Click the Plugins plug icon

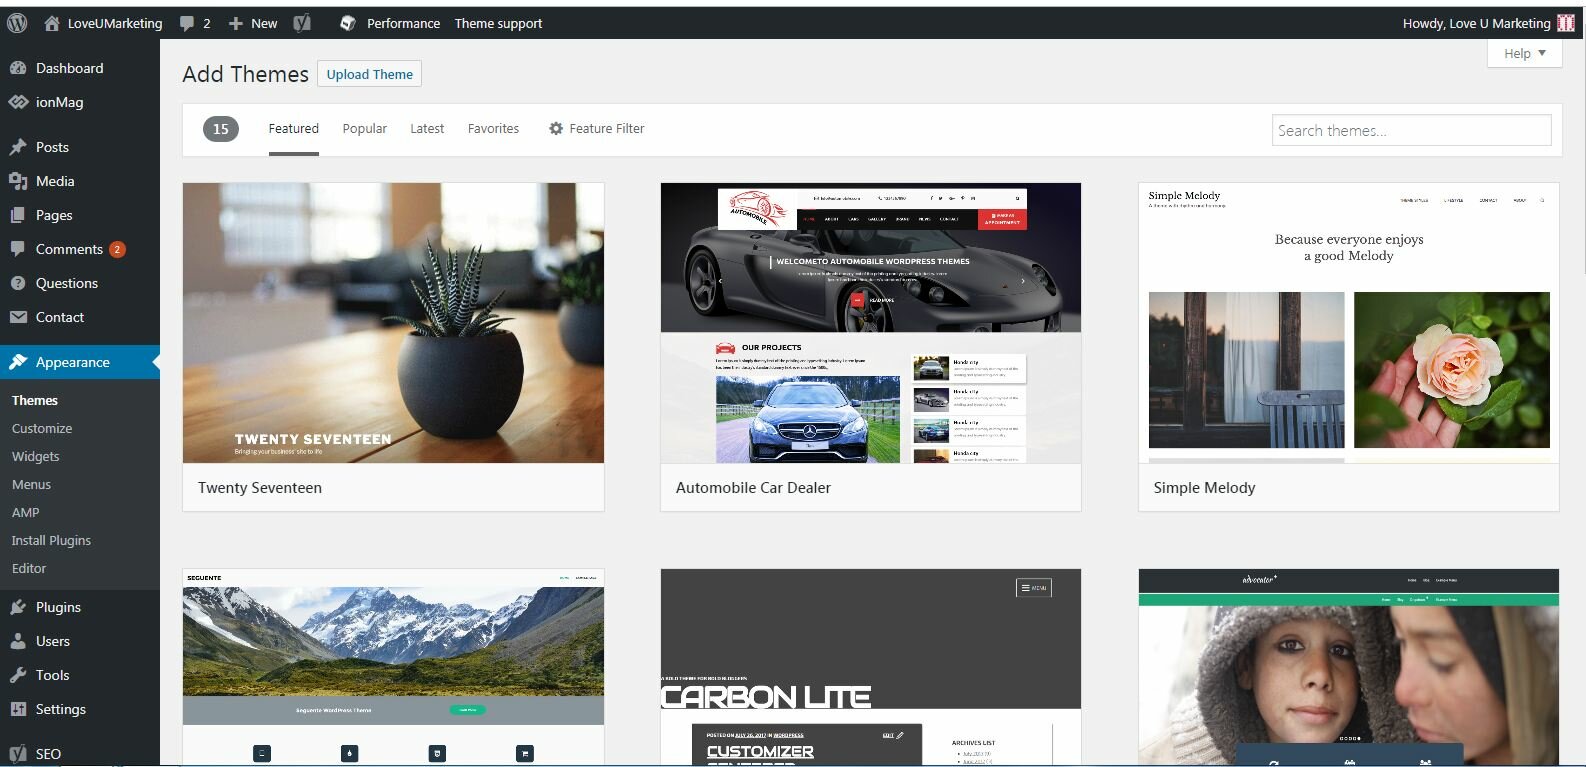(18, 607)
